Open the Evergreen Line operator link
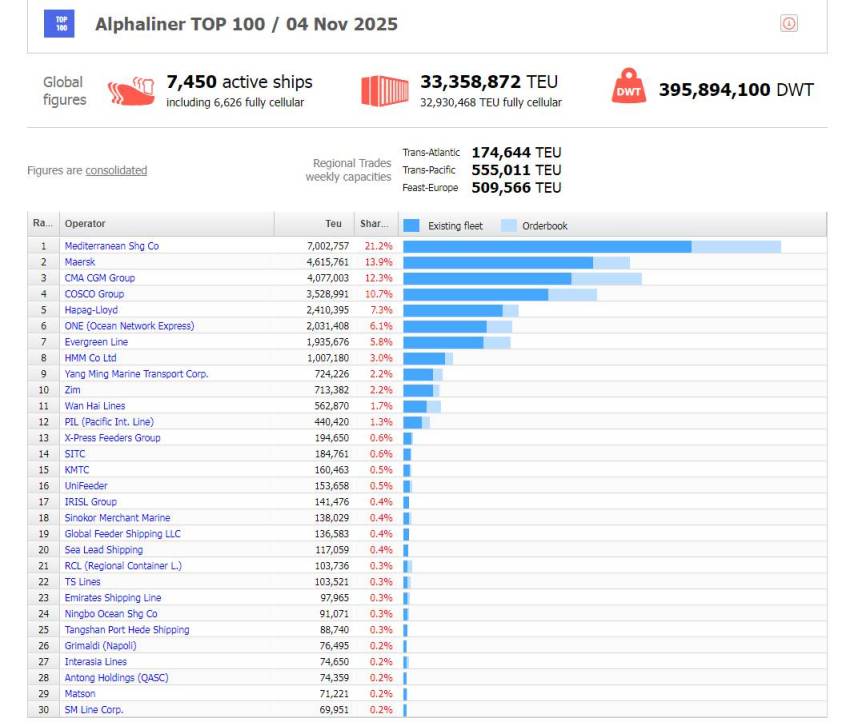Viewport: 854px width, 726px height. tap(96, 342)
